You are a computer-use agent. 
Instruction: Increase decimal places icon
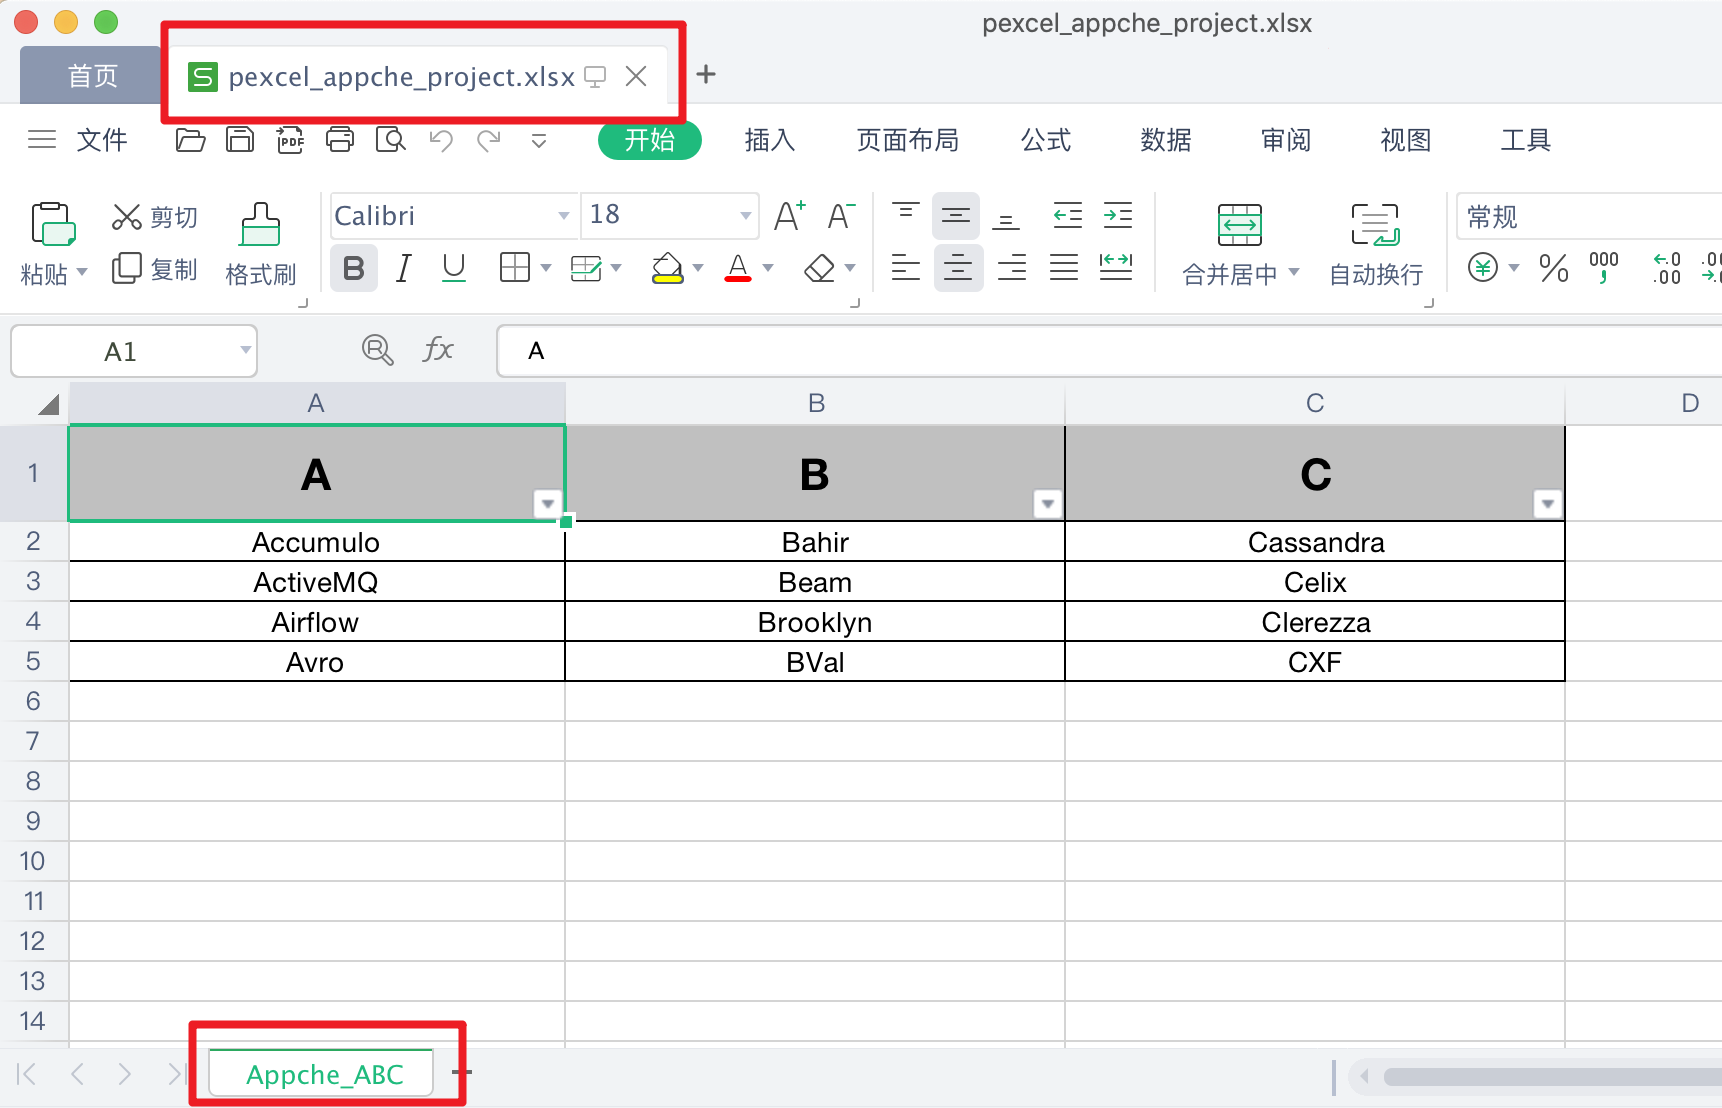1667,268
